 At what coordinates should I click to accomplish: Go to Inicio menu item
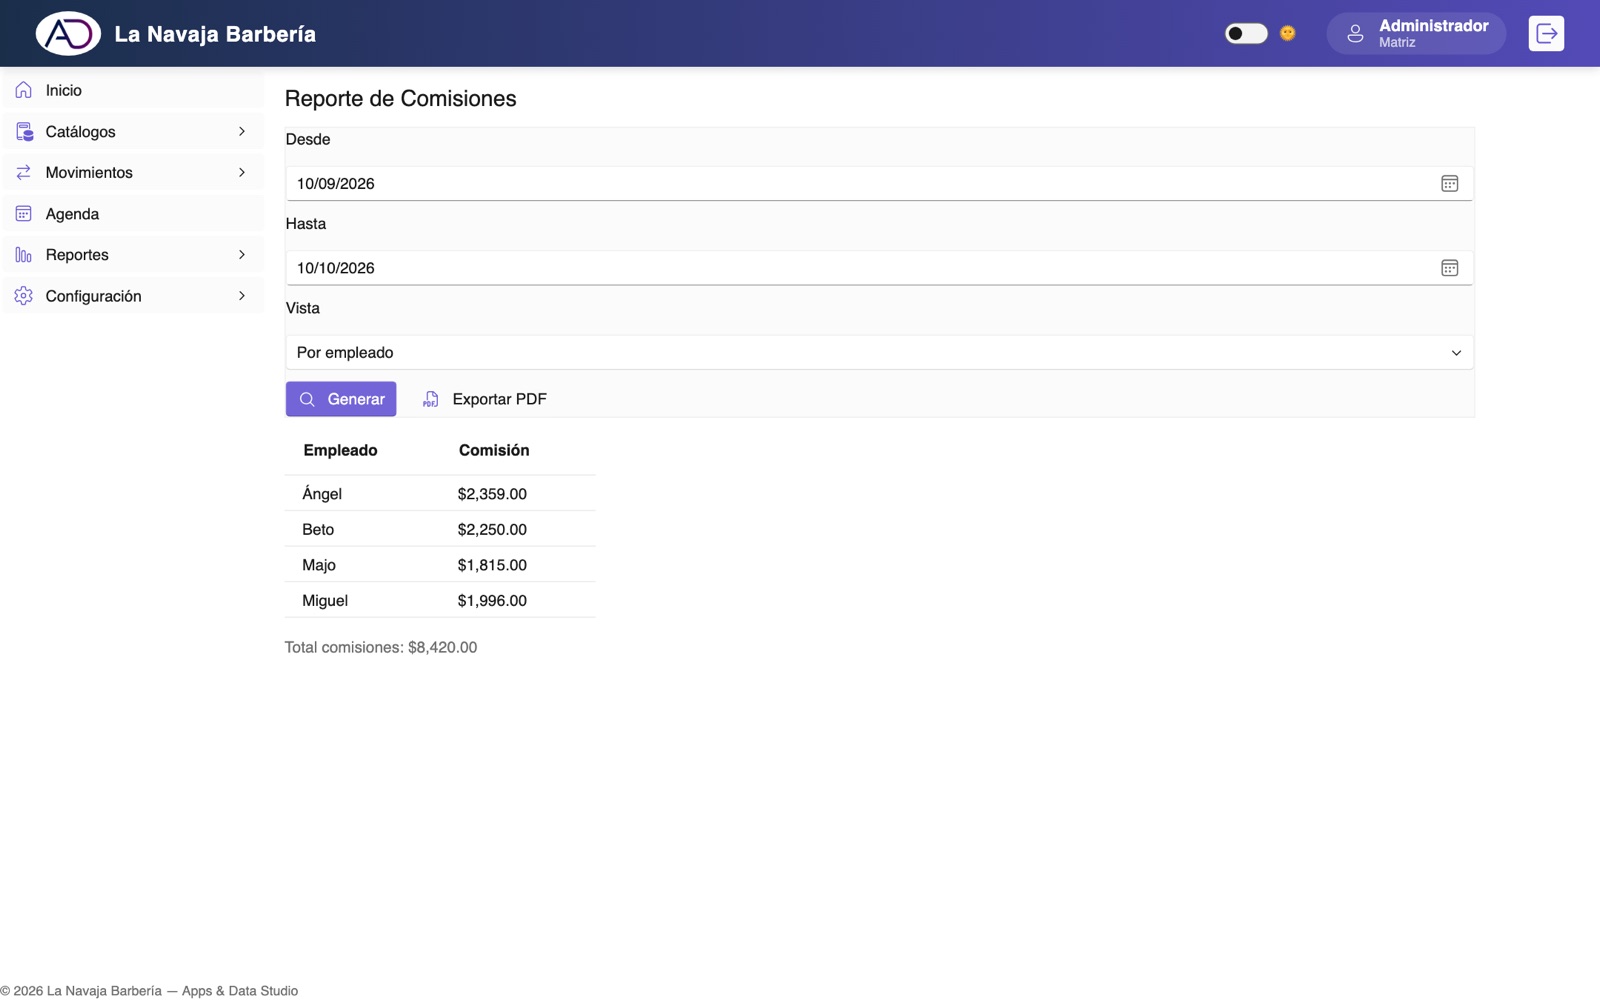pos(133,90)
